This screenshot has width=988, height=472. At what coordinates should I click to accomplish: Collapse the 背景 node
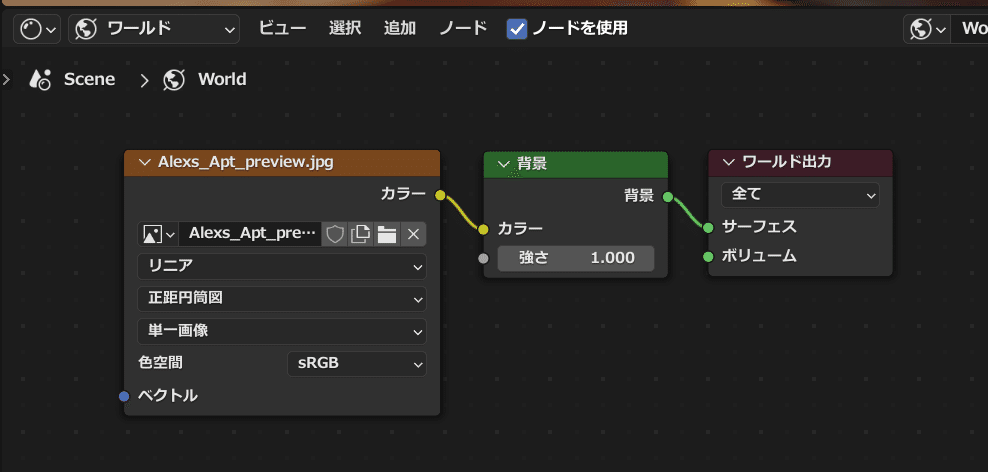pos(504,164)
